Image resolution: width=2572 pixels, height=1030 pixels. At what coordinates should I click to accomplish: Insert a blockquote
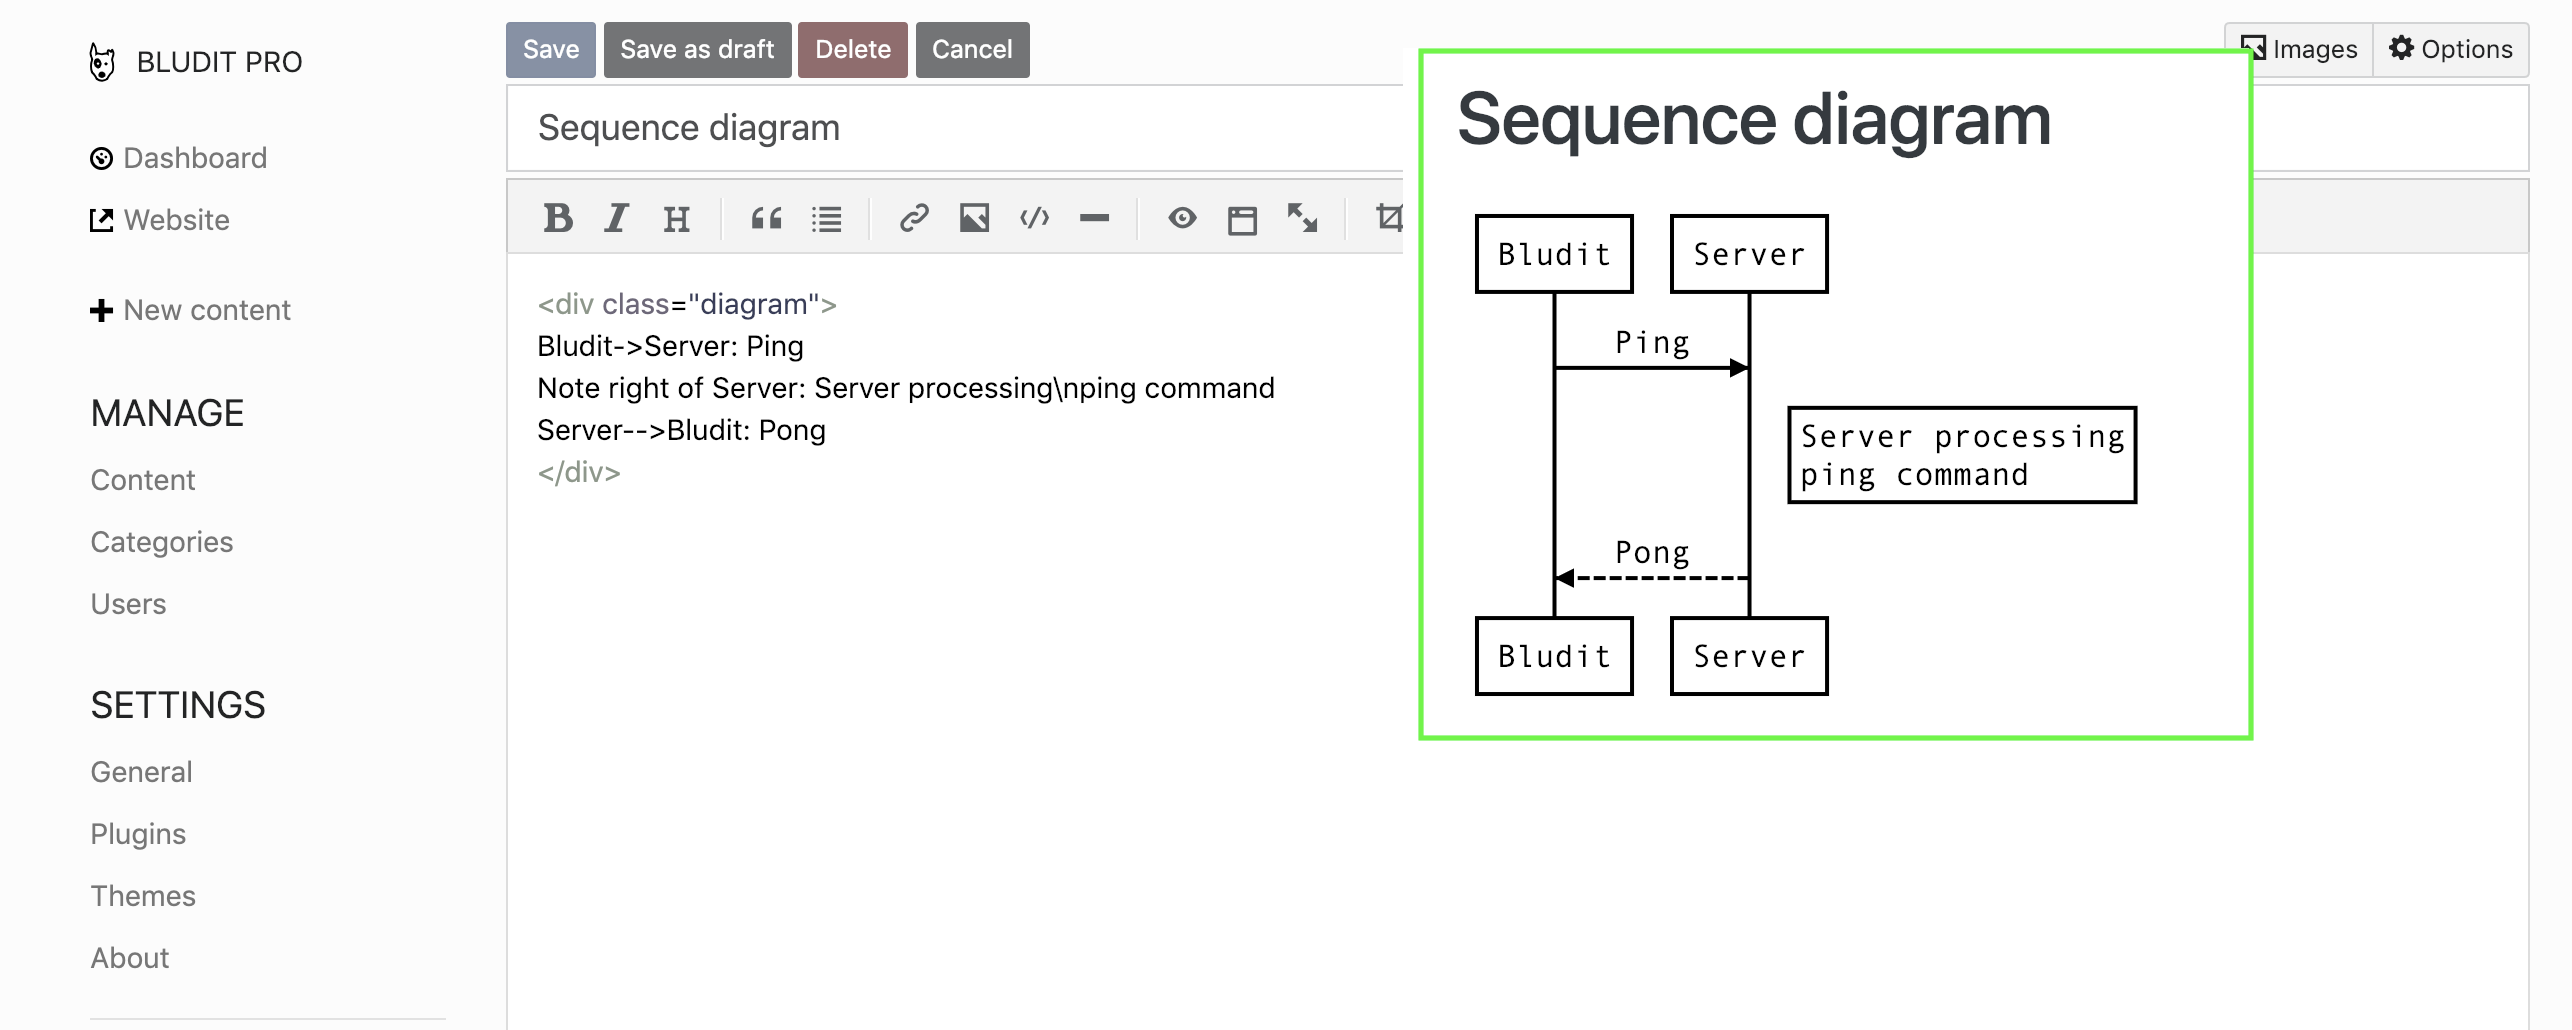click(766, 218)
